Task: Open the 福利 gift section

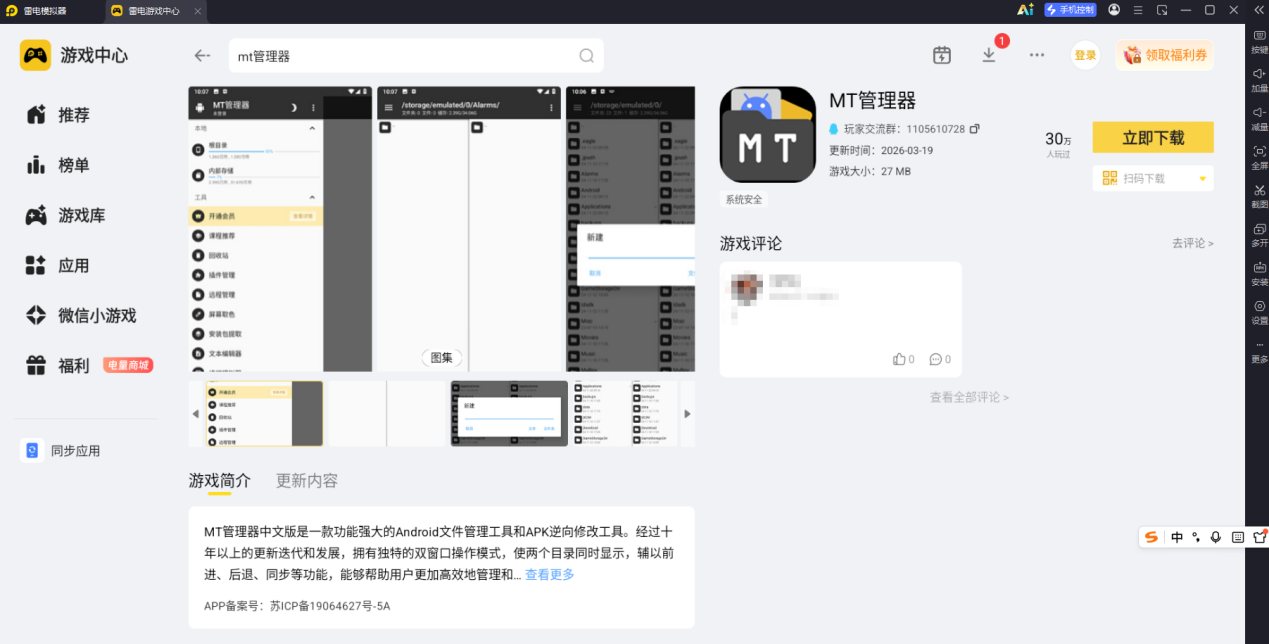Action: tap(57, 365)
